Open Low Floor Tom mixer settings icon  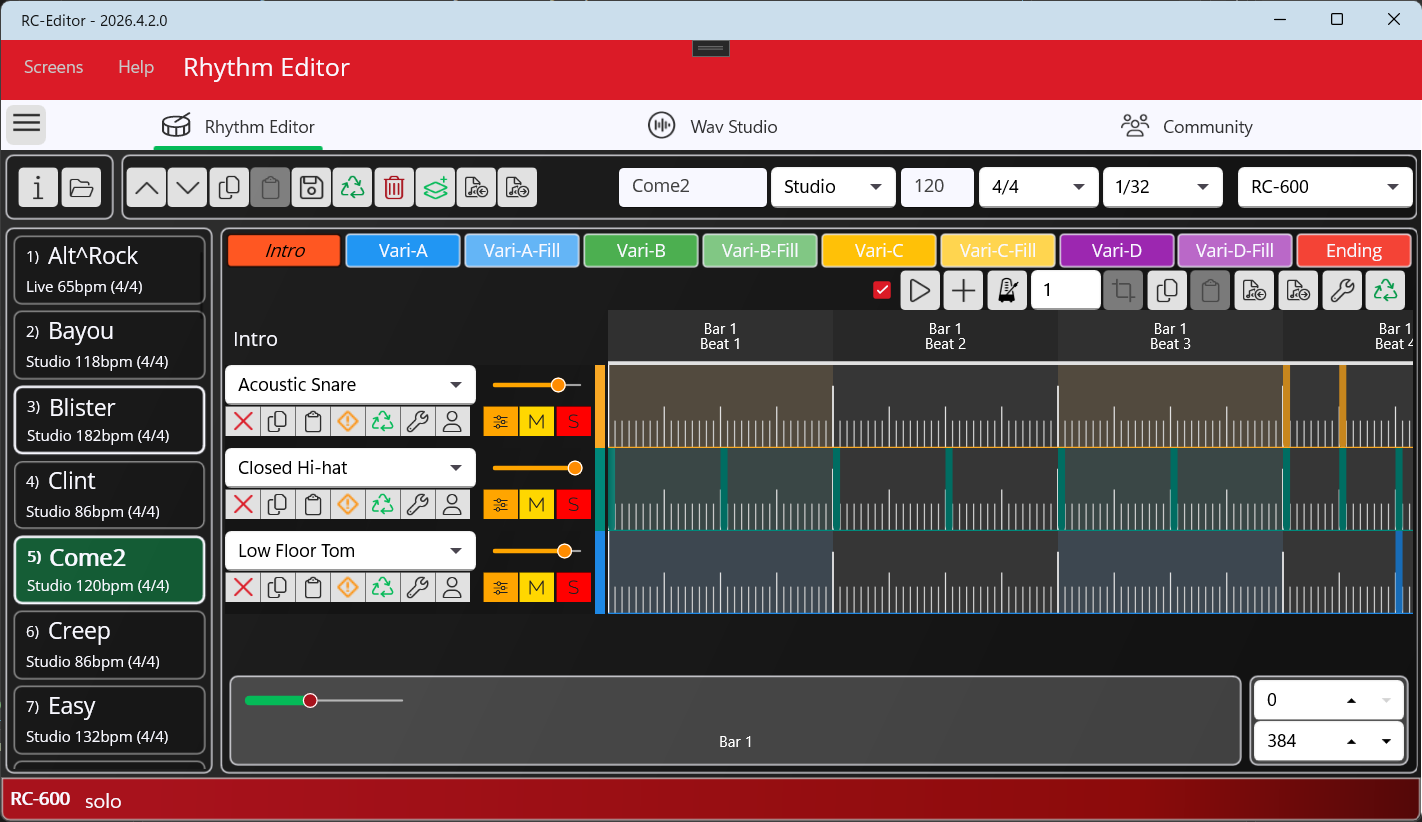coord(501,587)
